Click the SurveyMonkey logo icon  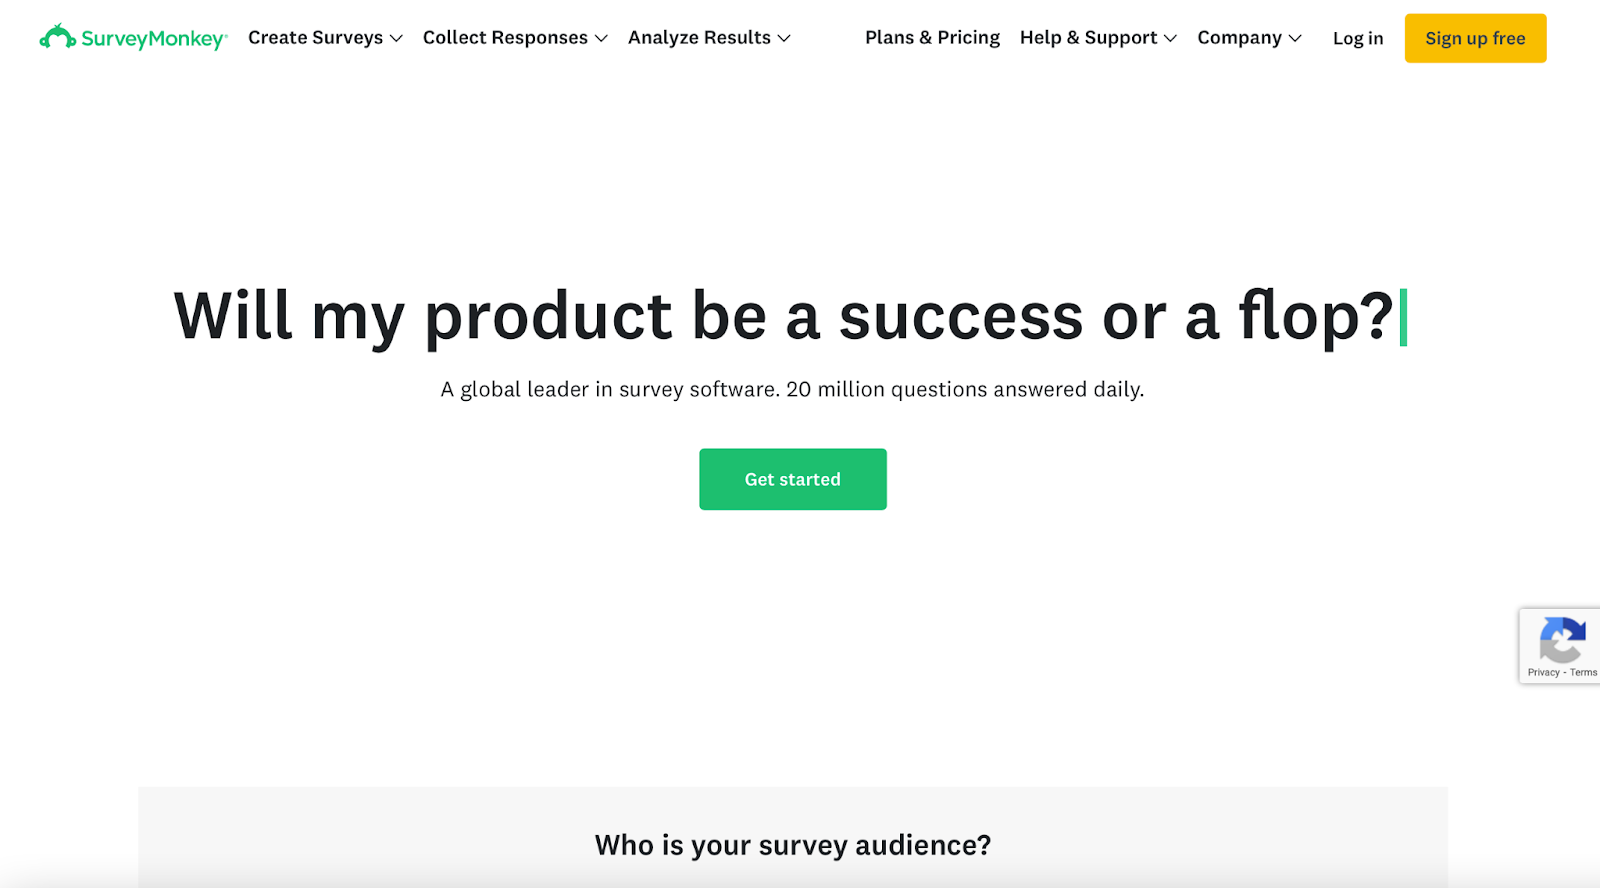(57, 37)
